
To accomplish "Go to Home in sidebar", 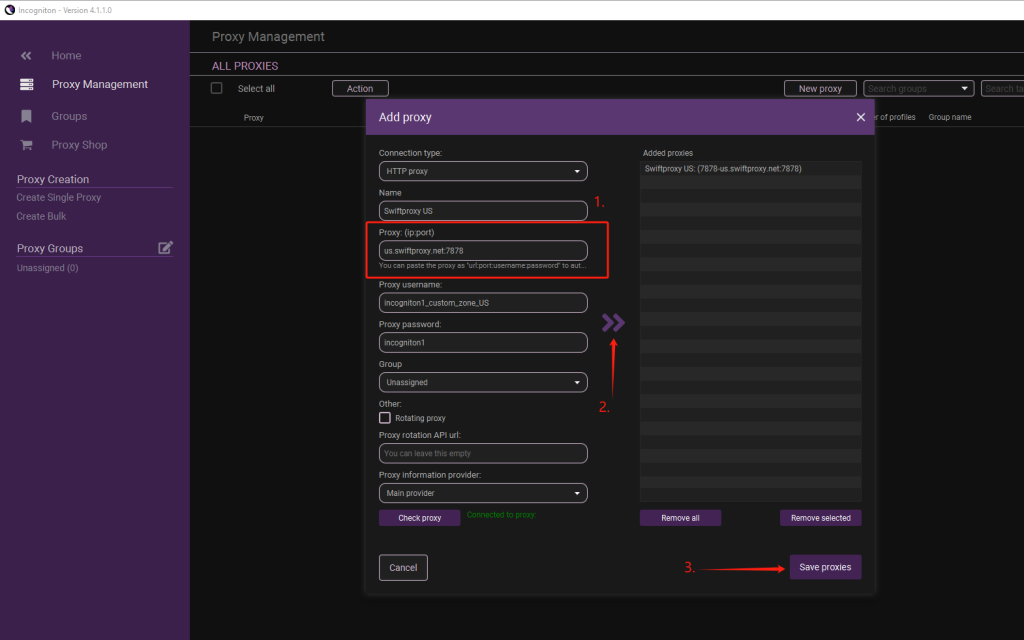I will 67,56.
